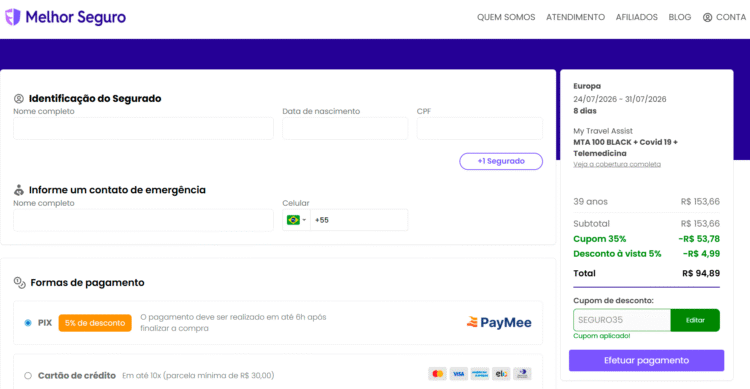Image resolution: width=750 pixels, height=389 pixels.
Task: Click the 5% de desconto orange badge
Action: pyautogui.click(x=95, y=323)
